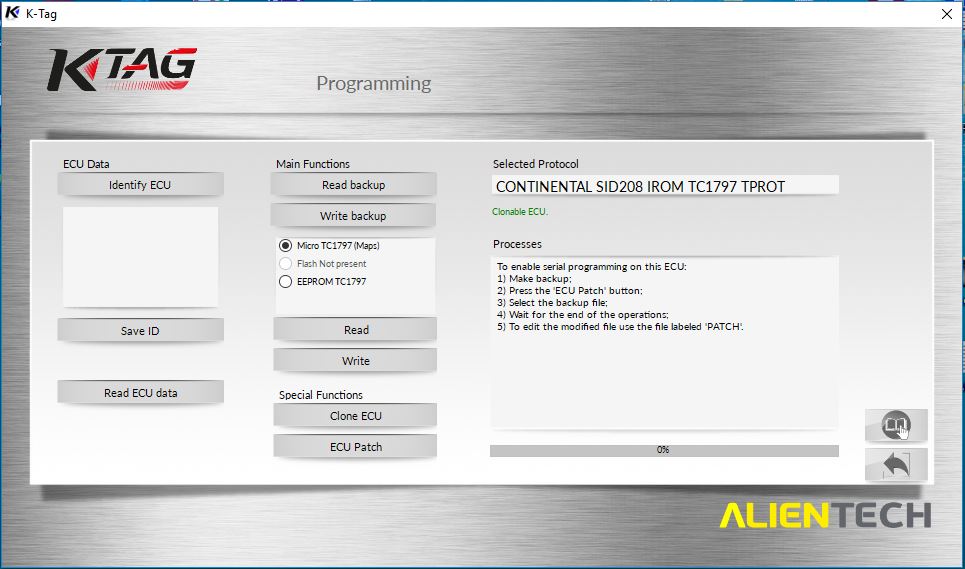Click line '5) To edit the modified file...'
Screen dimensions: 965x569
620,327
